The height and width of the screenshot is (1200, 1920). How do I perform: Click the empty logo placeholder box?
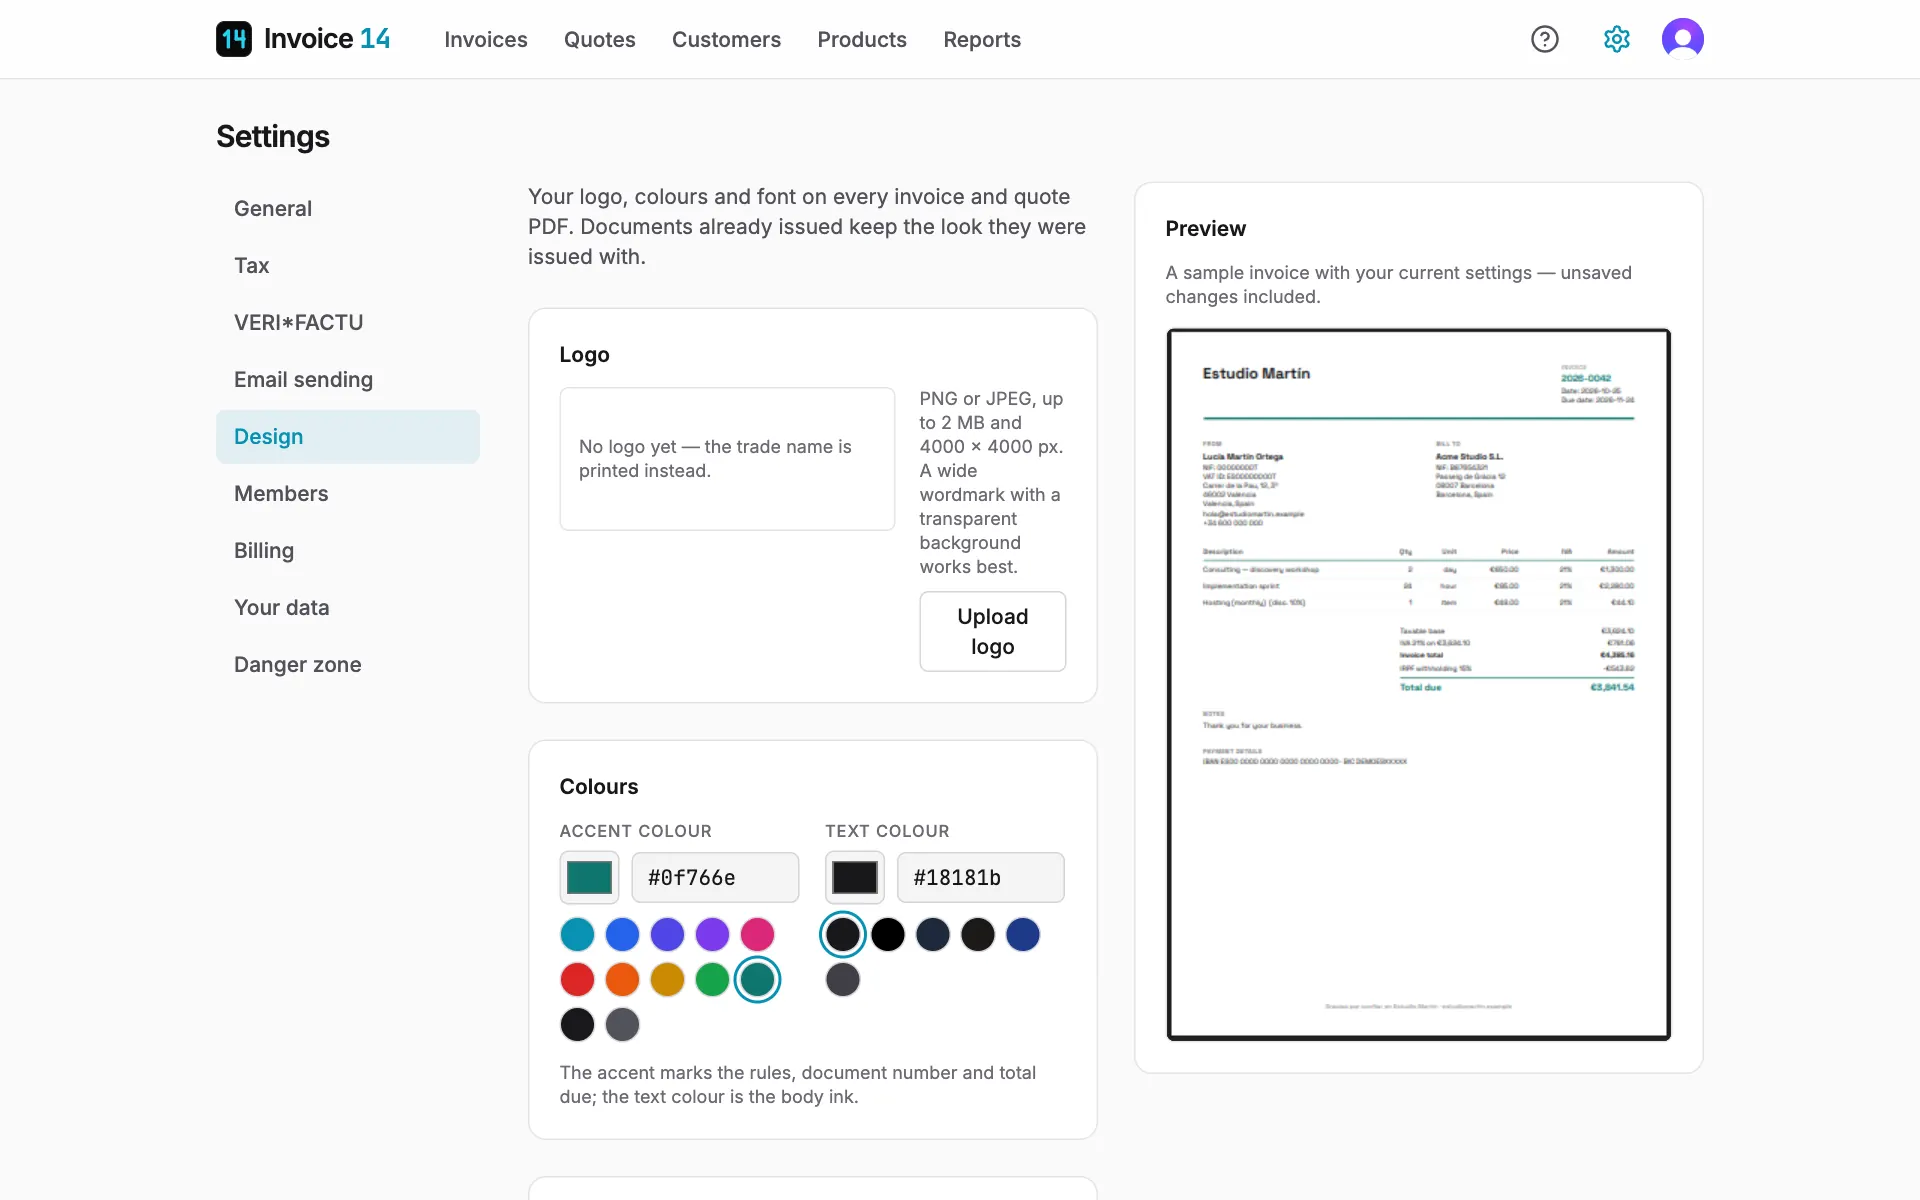pyautogui.click(x=727, y=459)
